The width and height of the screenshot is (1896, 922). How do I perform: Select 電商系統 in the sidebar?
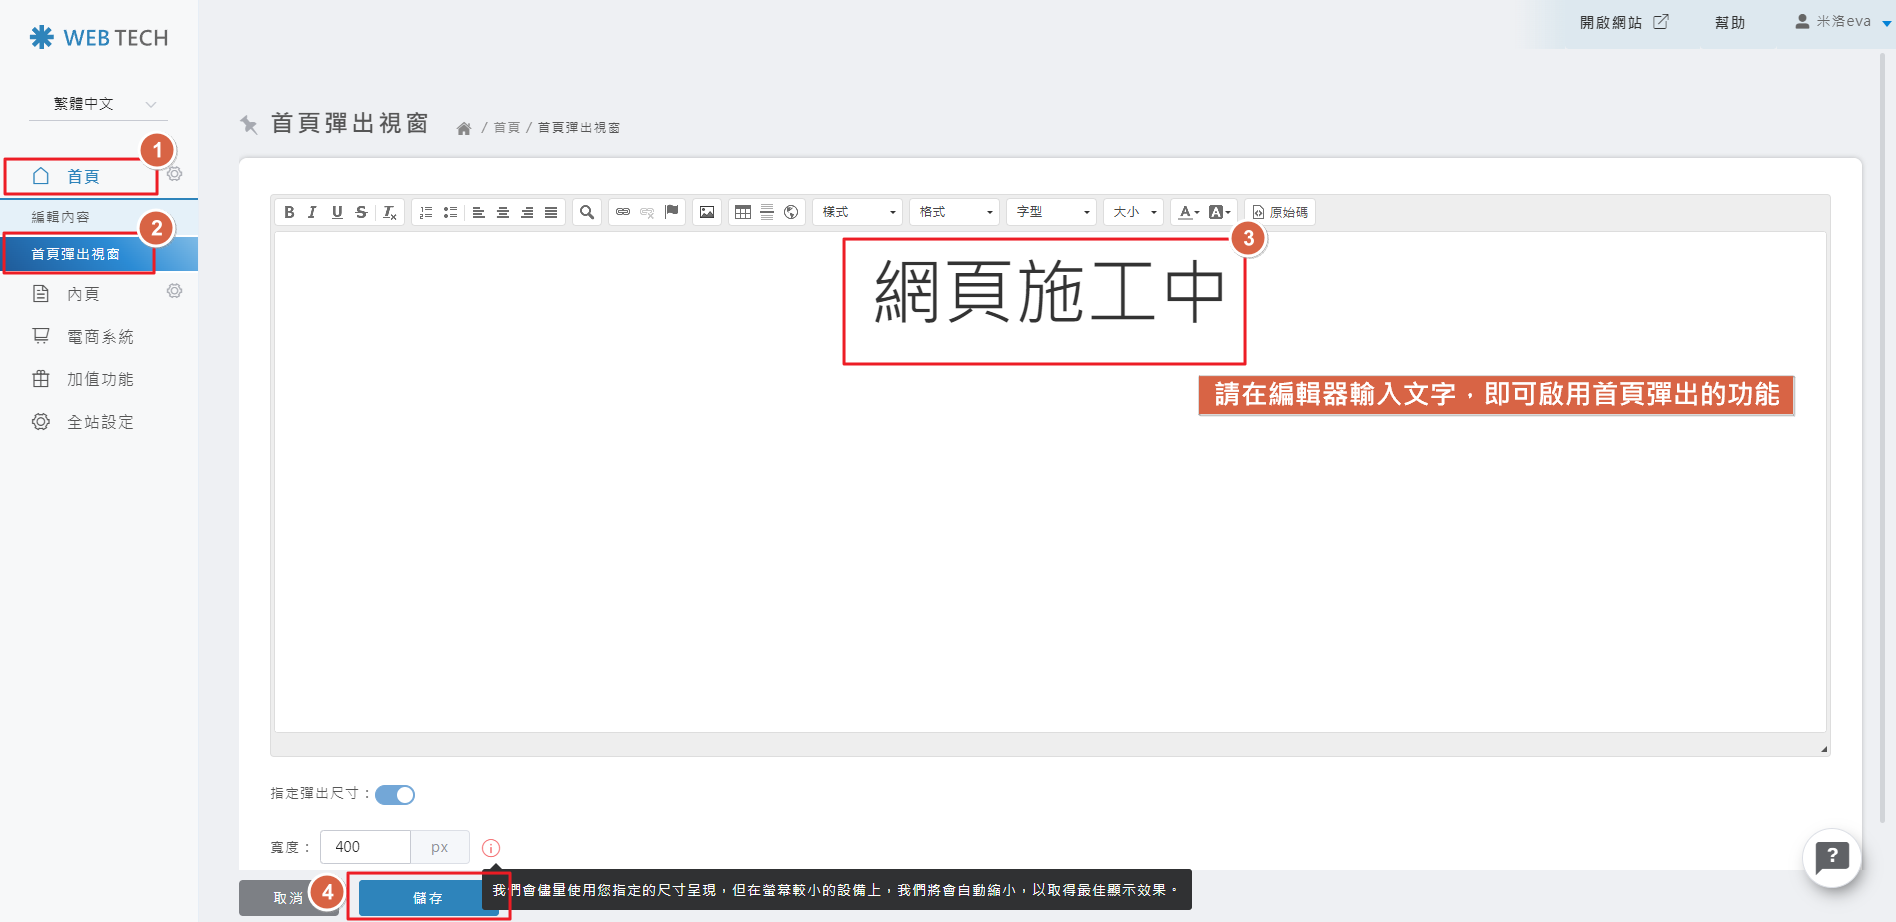click(99, 337)
